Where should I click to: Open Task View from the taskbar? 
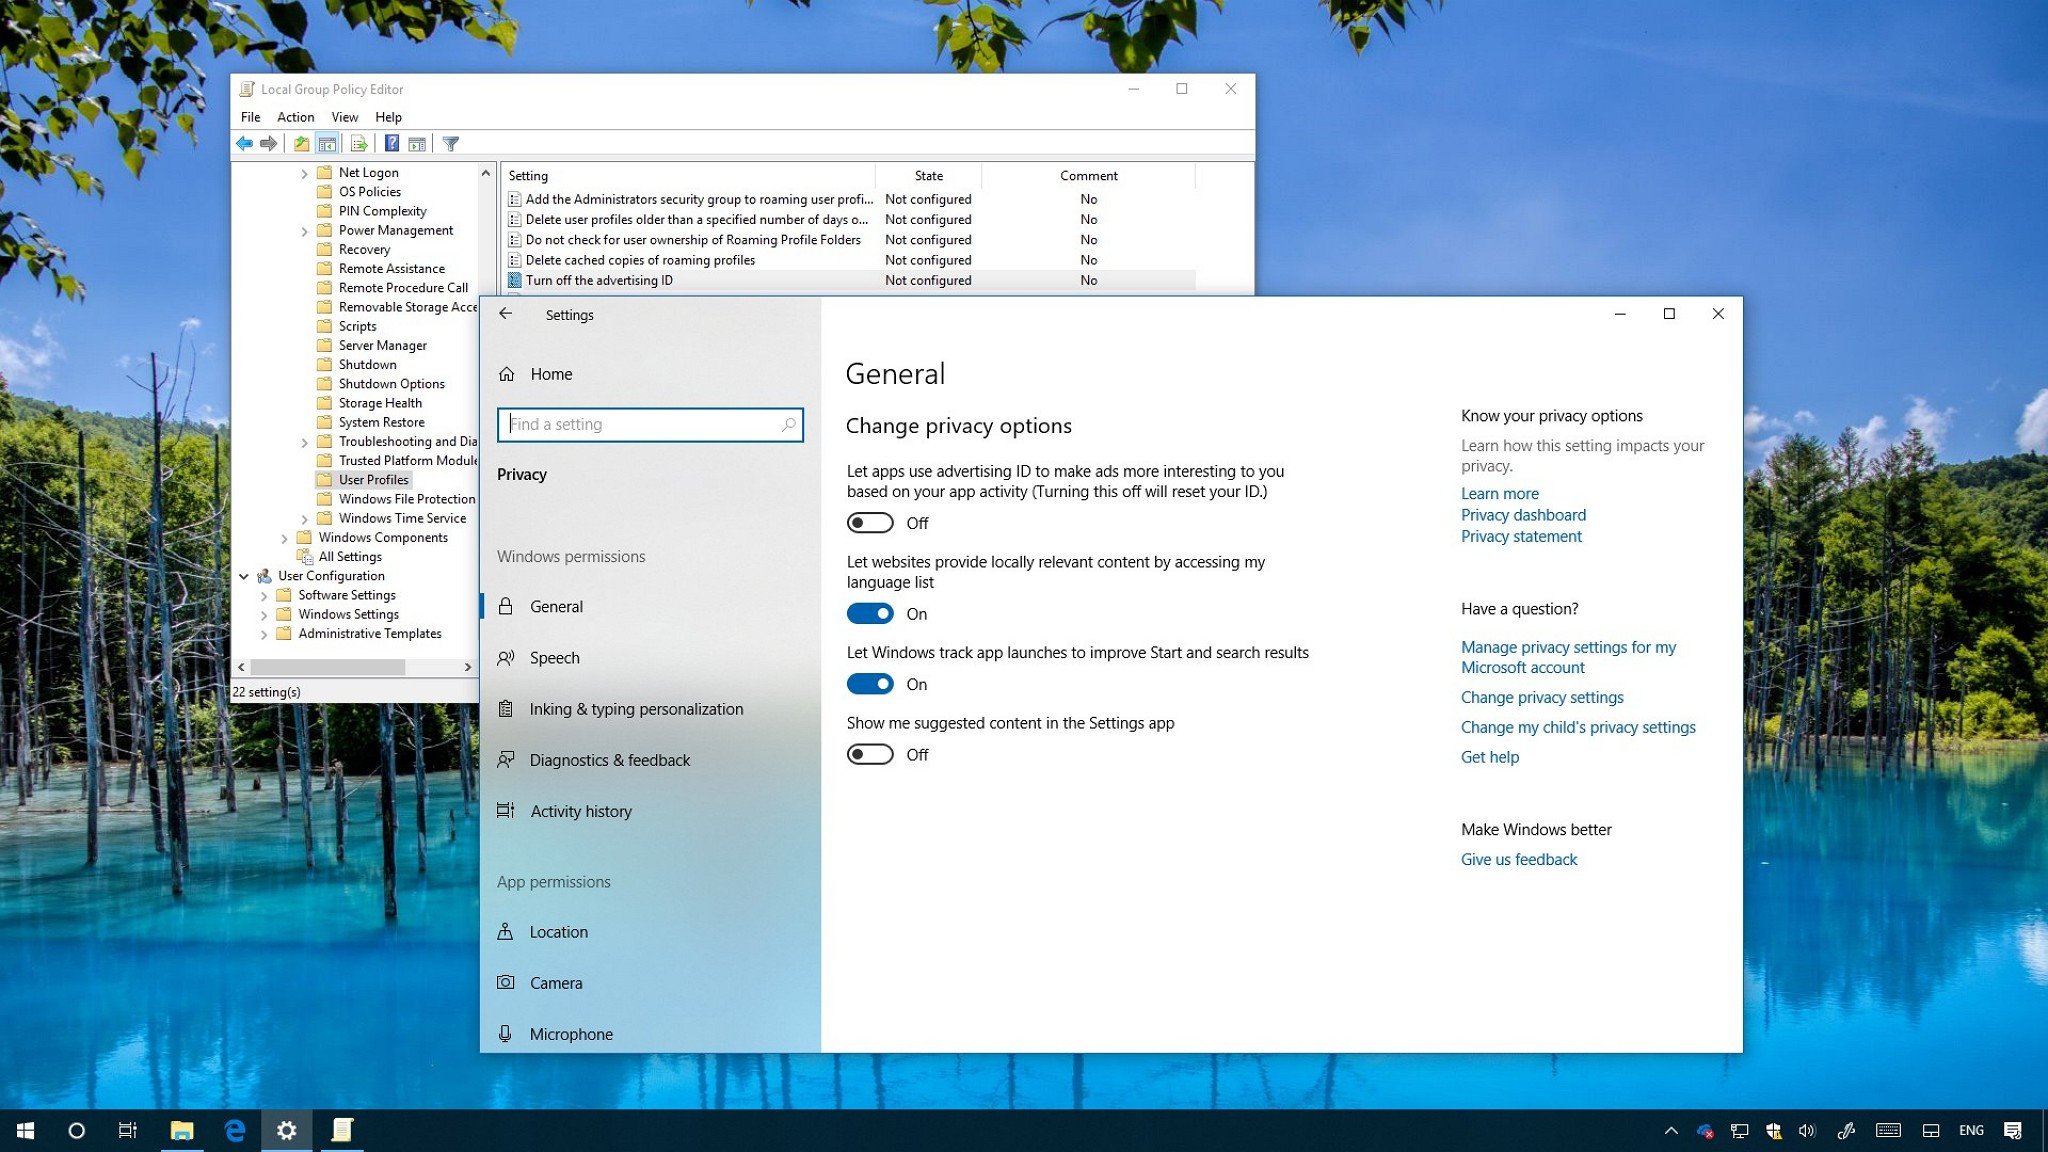click(128, 1131)
